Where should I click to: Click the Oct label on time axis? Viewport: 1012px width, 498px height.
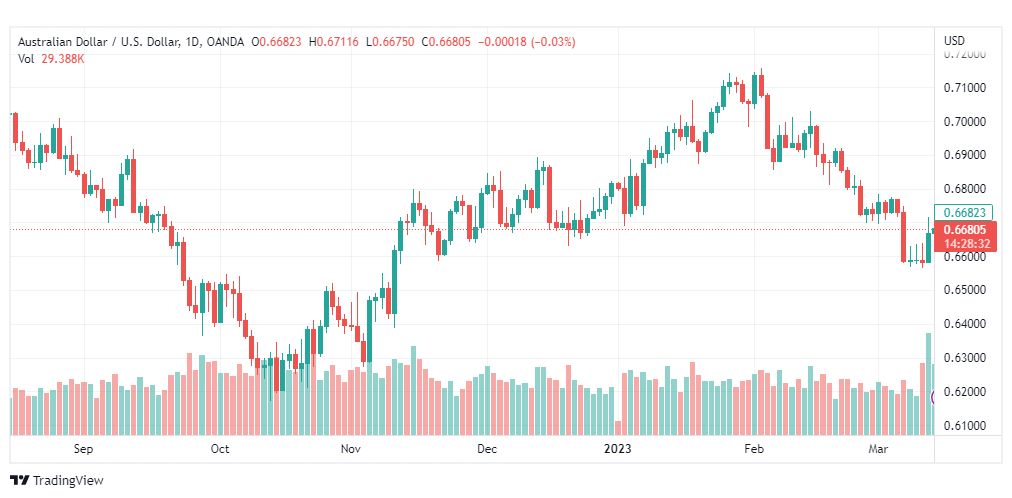tap(220, 449)
